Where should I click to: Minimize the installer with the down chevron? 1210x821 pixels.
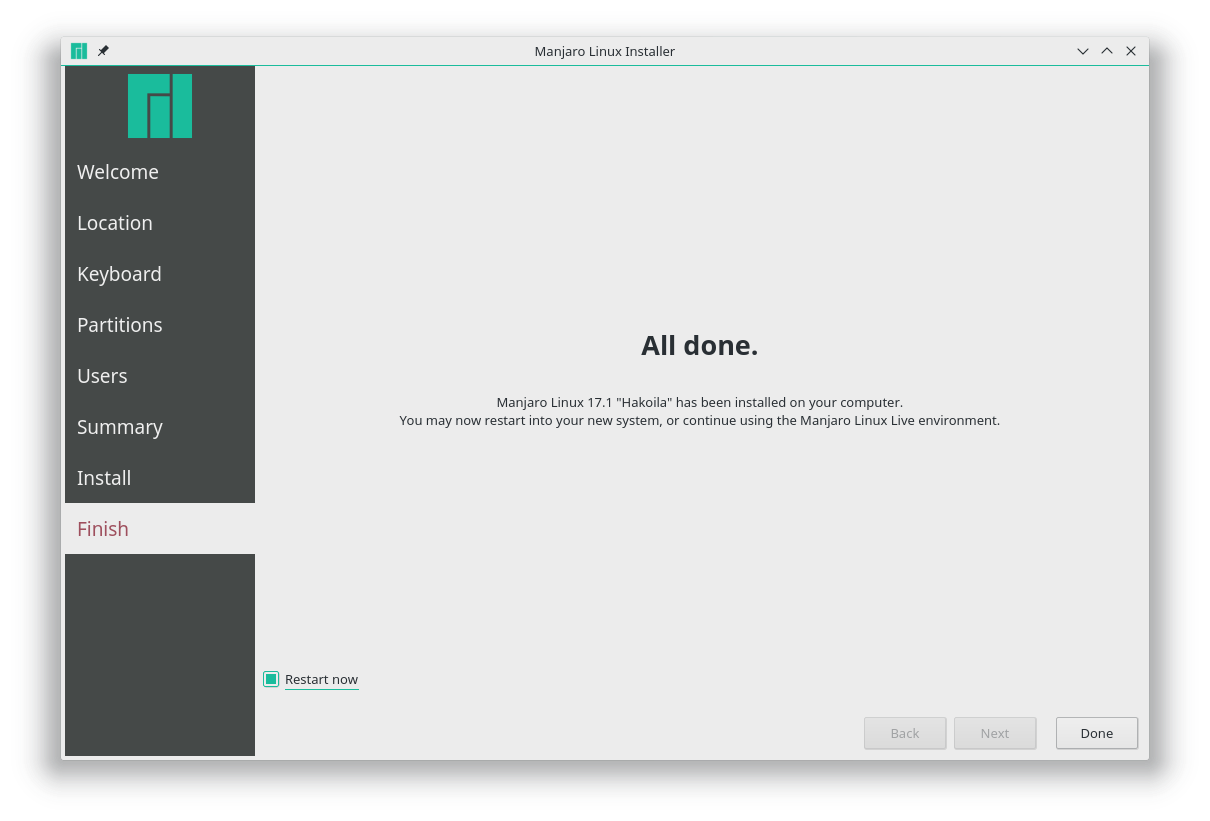click(1083, 51)
